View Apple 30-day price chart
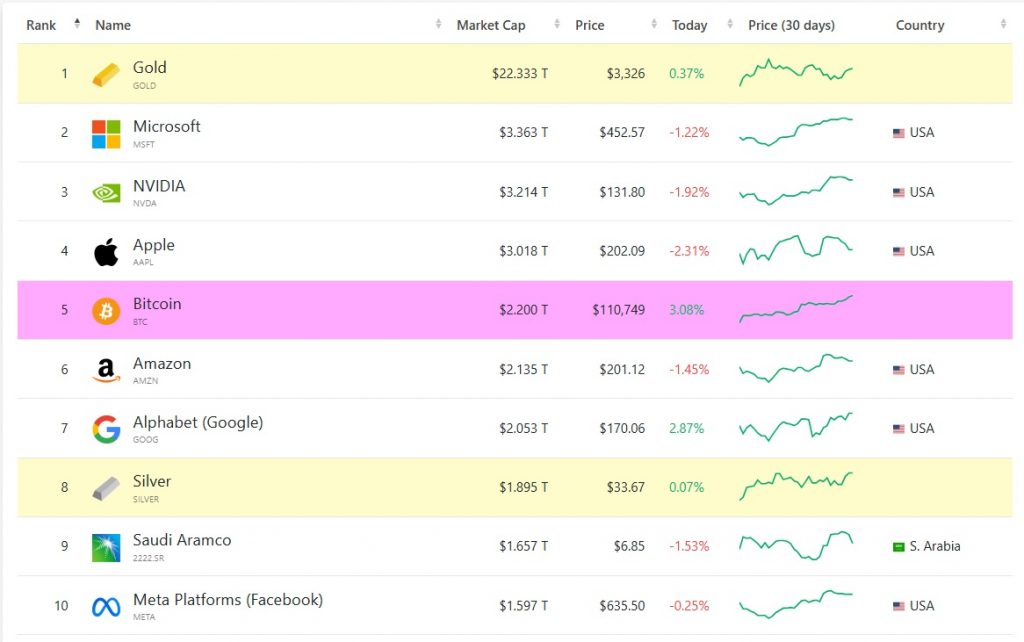Viewport: 1024px width, 642px height. pos(795,249)
